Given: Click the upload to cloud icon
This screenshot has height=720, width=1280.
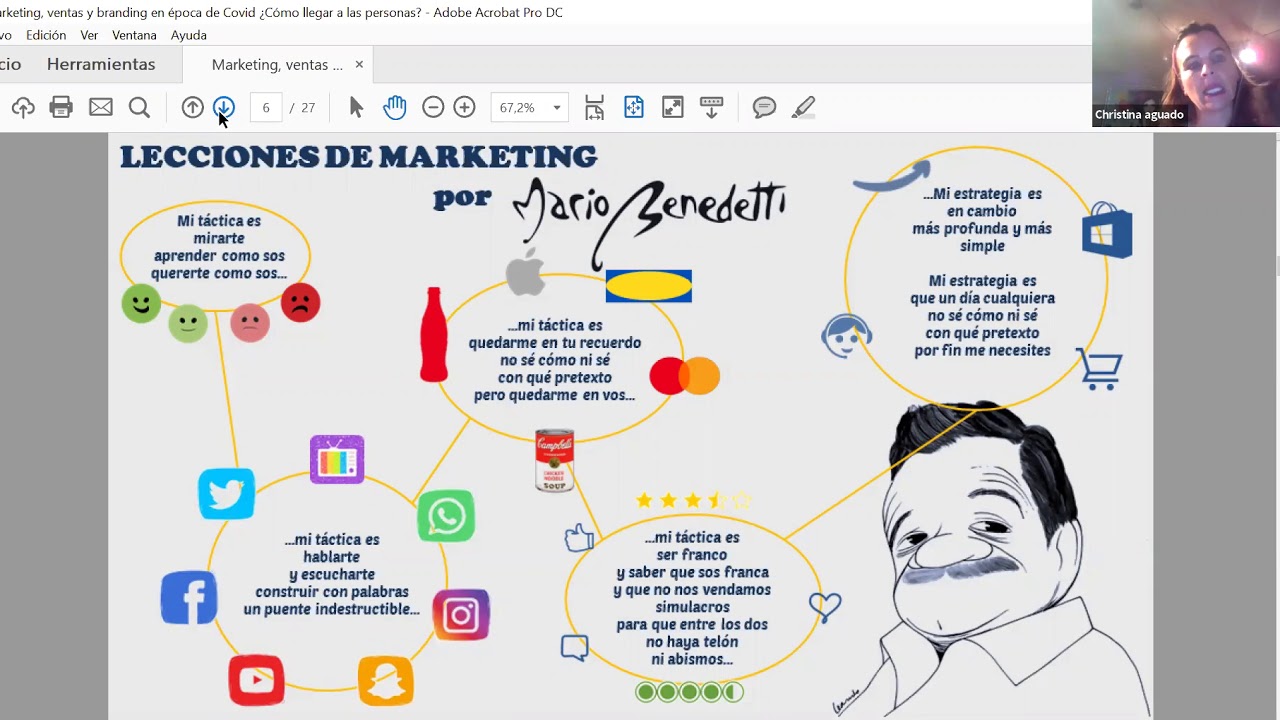Looking at the screenshot, I should 23,107.
